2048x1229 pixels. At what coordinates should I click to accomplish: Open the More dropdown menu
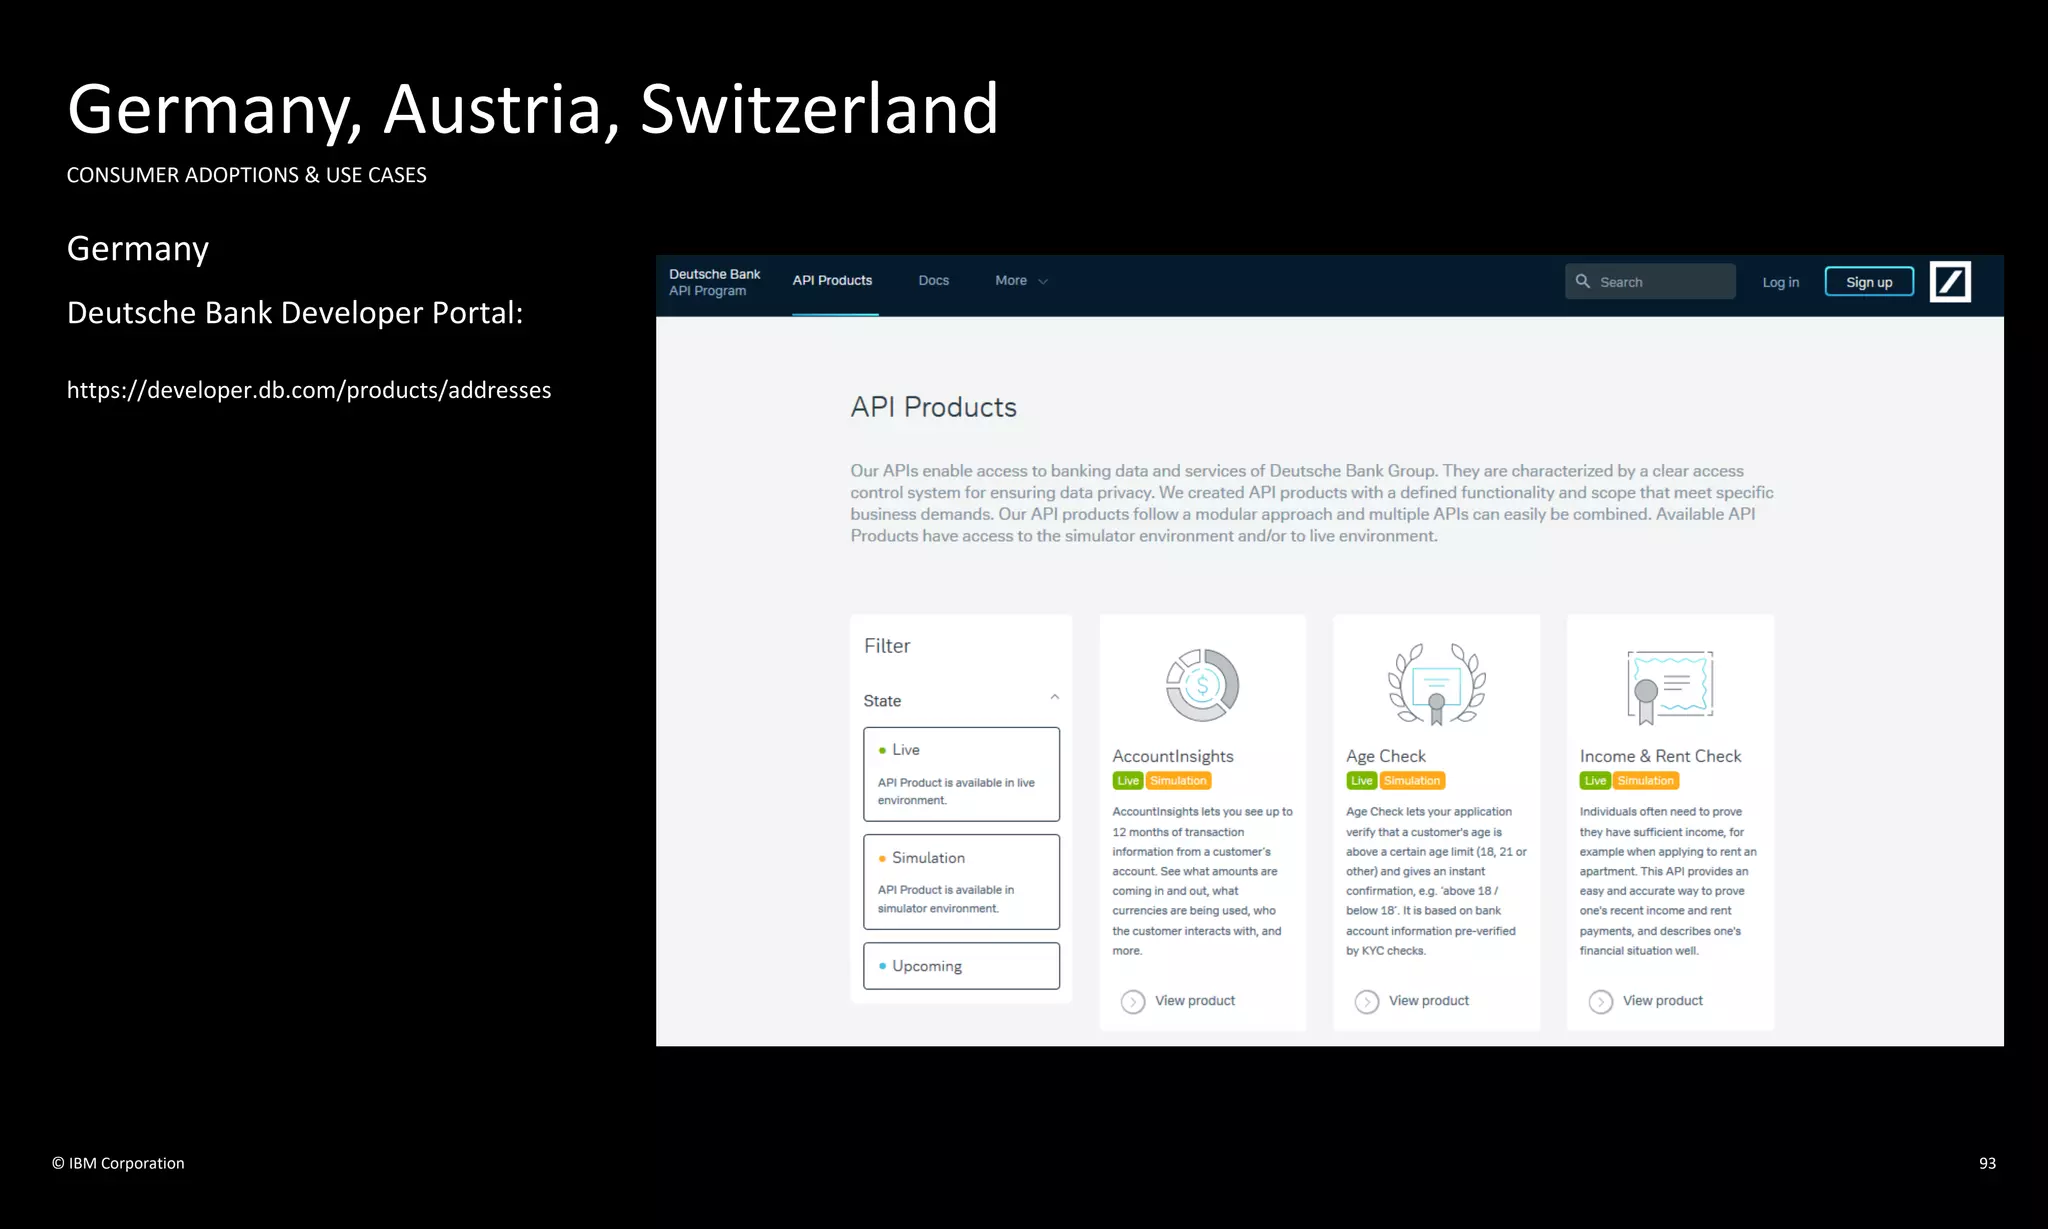[x=1021, y=281]
